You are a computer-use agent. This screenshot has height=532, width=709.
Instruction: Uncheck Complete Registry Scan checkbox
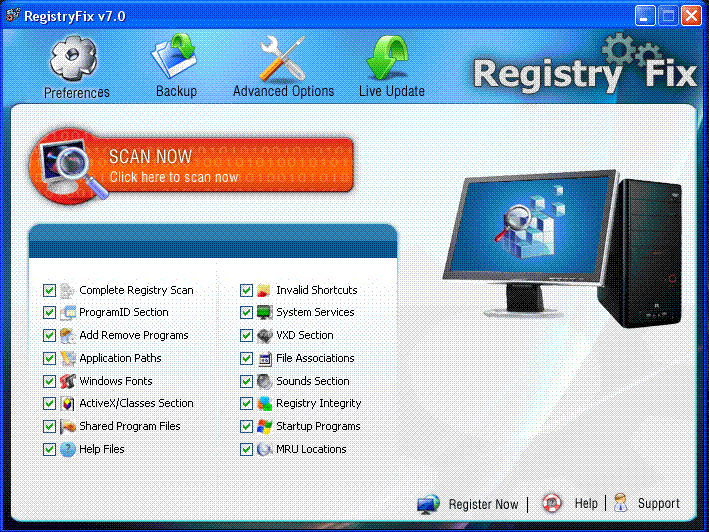click(x=49, y=290)
